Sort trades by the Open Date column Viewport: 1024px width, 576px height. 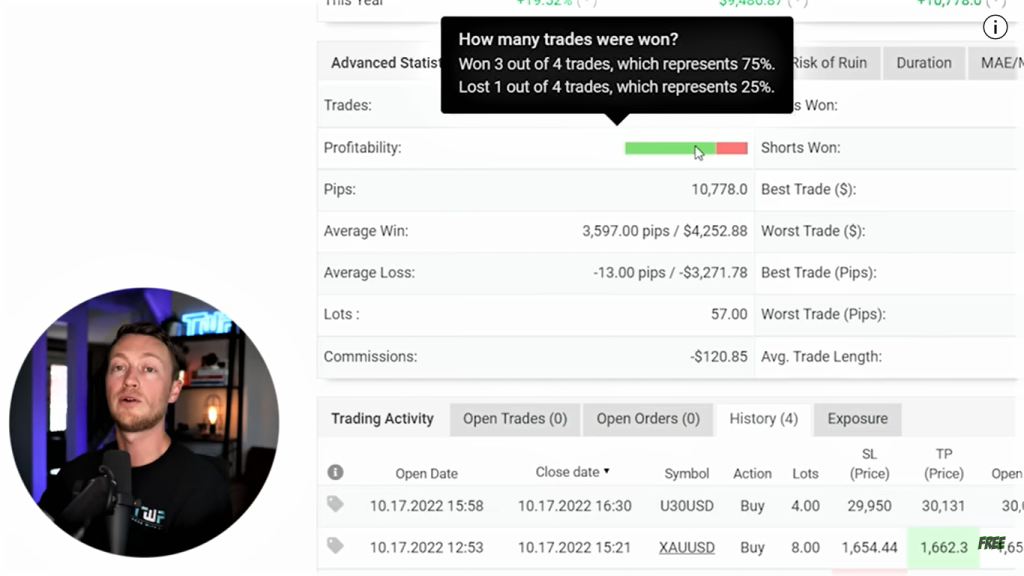tap(426, 474)
